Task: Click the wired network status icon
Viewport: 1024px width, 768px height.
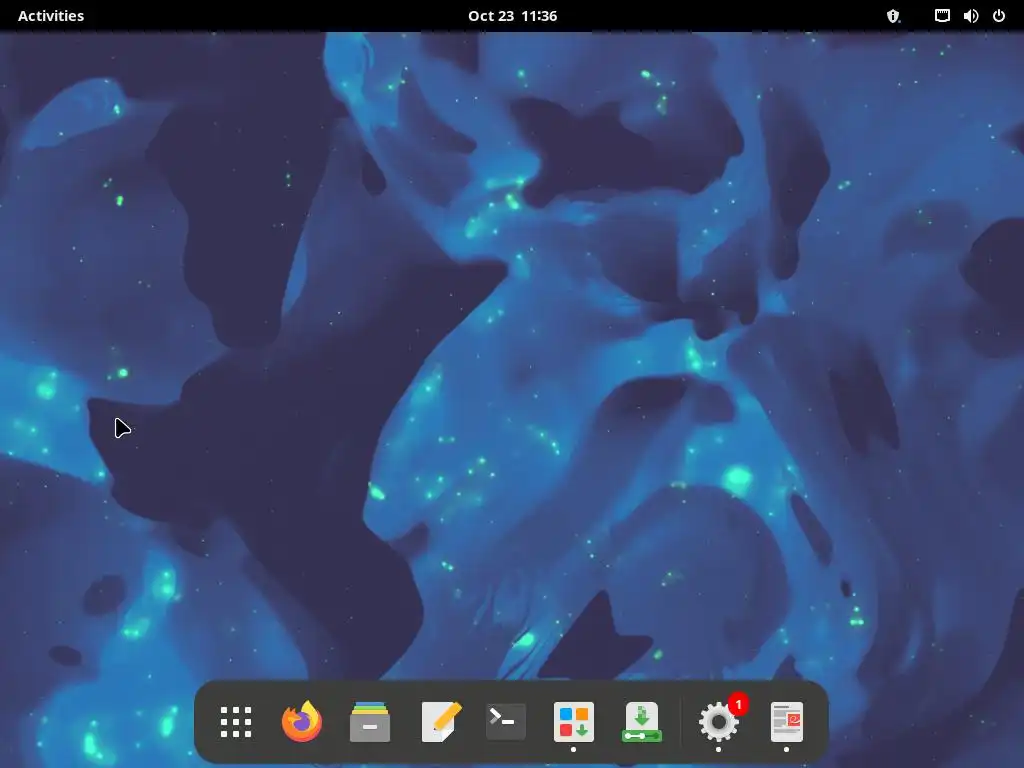Action: pyautogui.click(x=942, y=16)
